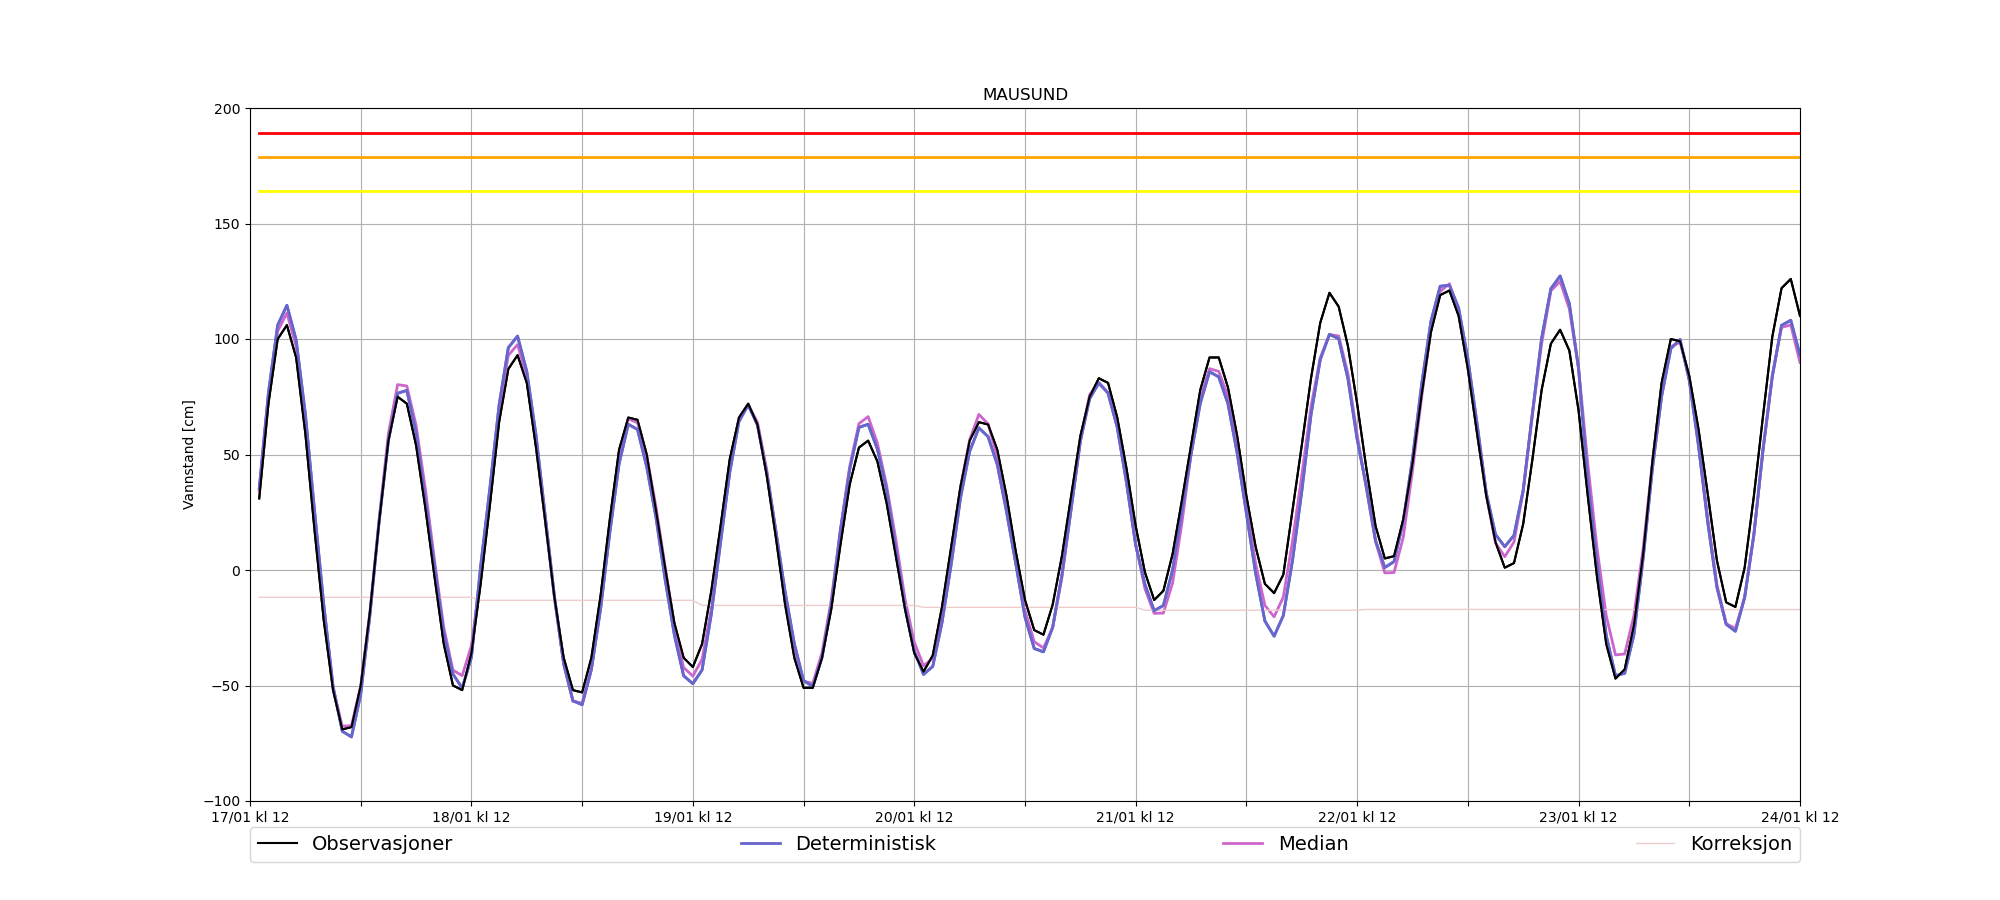This screenshot has height=900, width=2000.
Task: Click the 18/01 kl 12 axis tick label
Action: [x=471, y=817]
